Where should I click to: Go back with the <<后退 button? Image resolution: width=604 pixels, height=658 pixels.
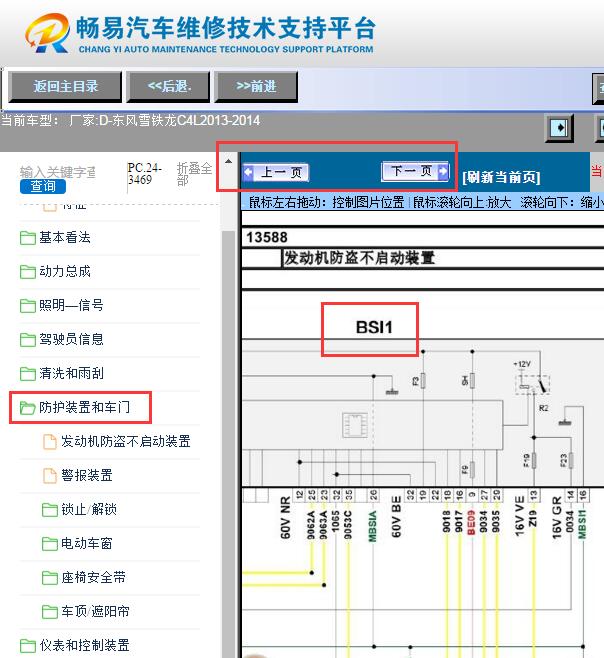pos(168,86)
